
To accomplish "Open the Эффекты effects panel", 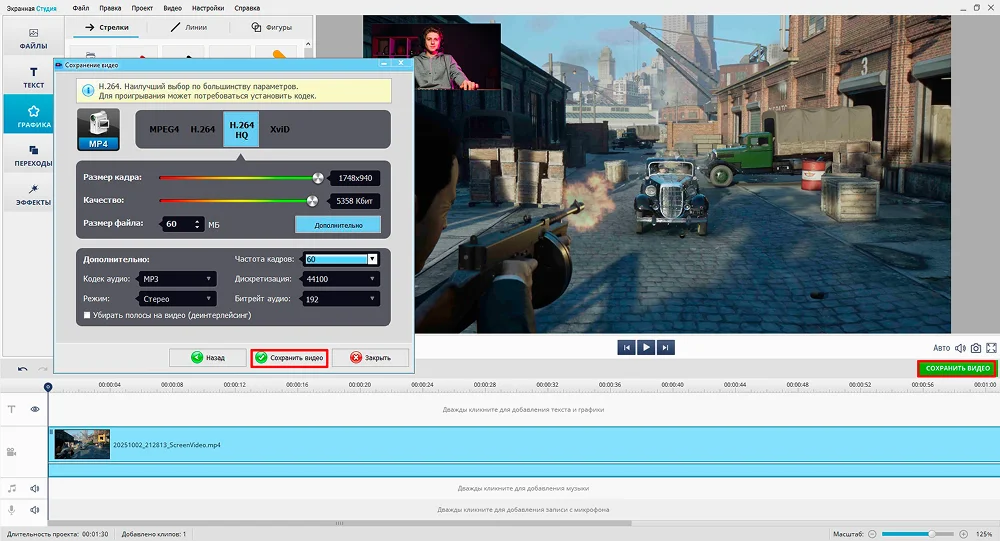I will [x=33, y=194].
